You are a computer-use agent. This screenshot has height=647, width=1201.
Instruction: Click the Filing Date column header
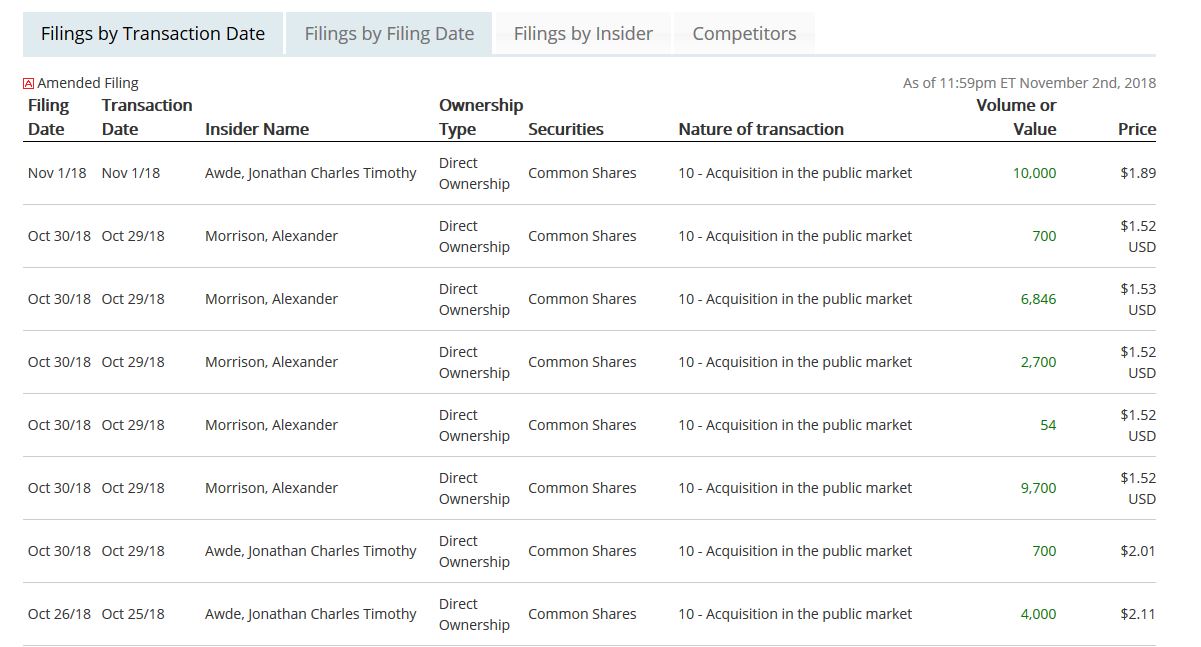pyautogui.click(x=48, y=117)
